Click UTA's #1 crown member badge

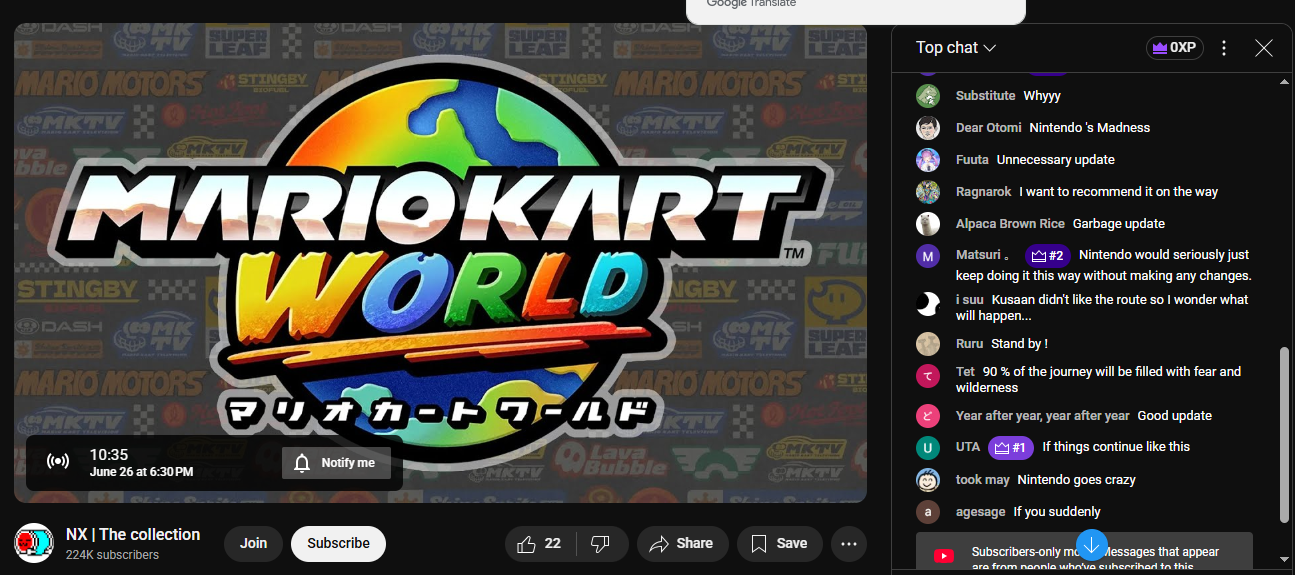1011,447
